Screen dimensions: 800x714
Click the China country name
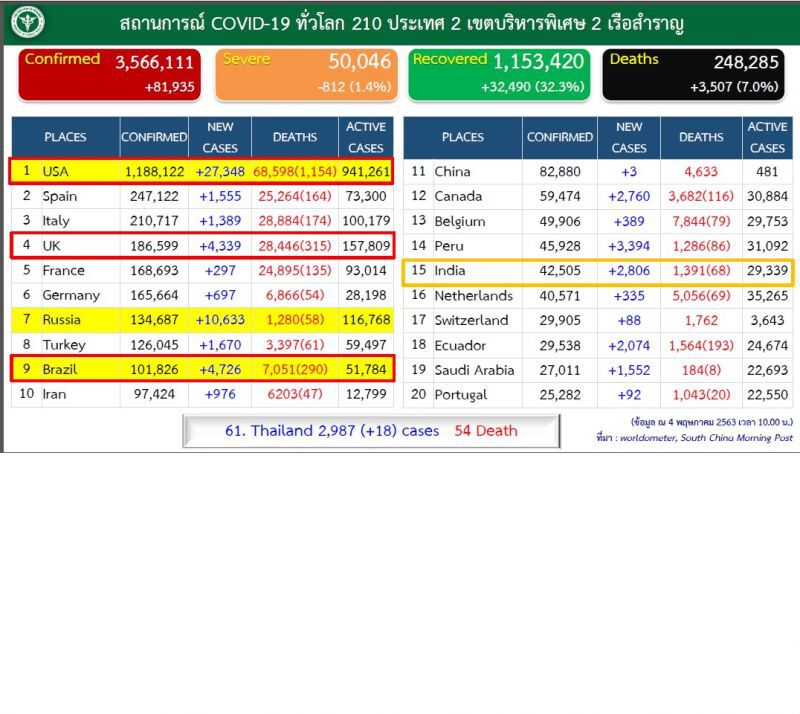pyautogui.click(x=452, y=171)
